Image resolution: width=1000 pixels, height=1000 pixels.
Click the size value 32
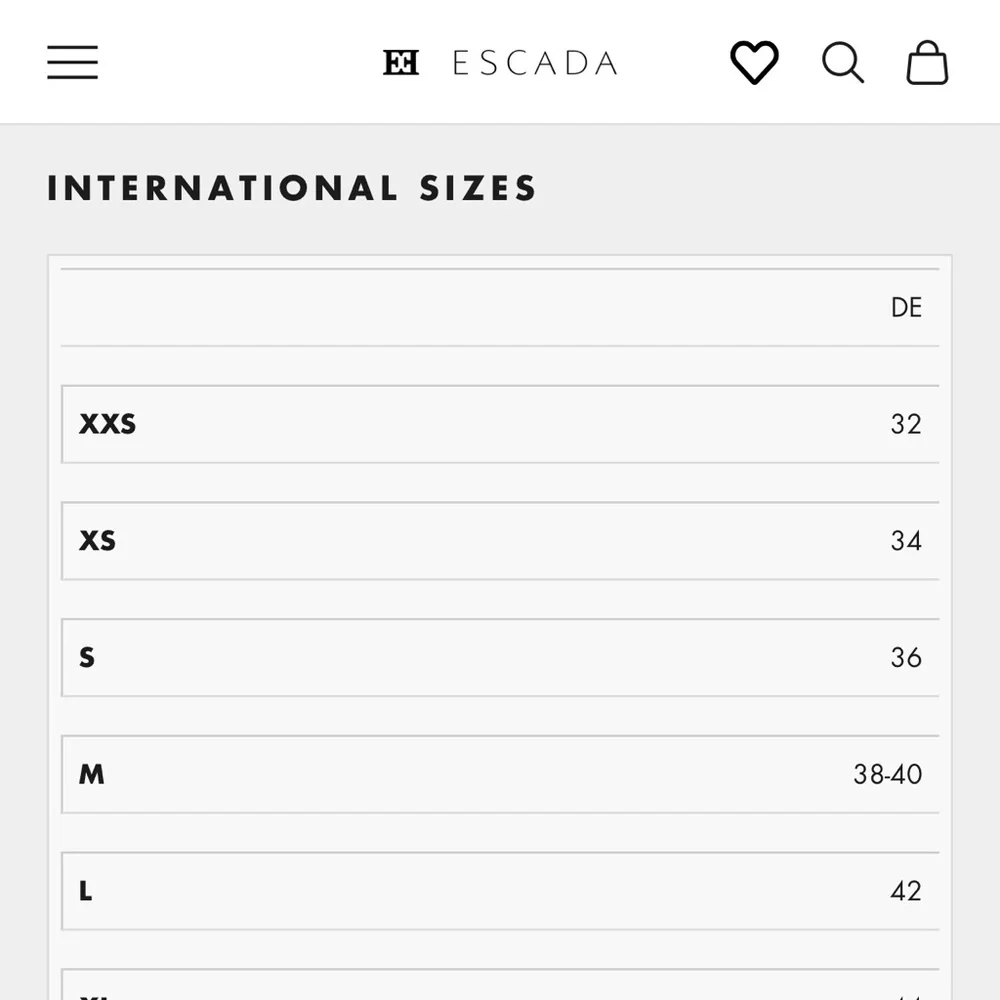click(906, 424)
